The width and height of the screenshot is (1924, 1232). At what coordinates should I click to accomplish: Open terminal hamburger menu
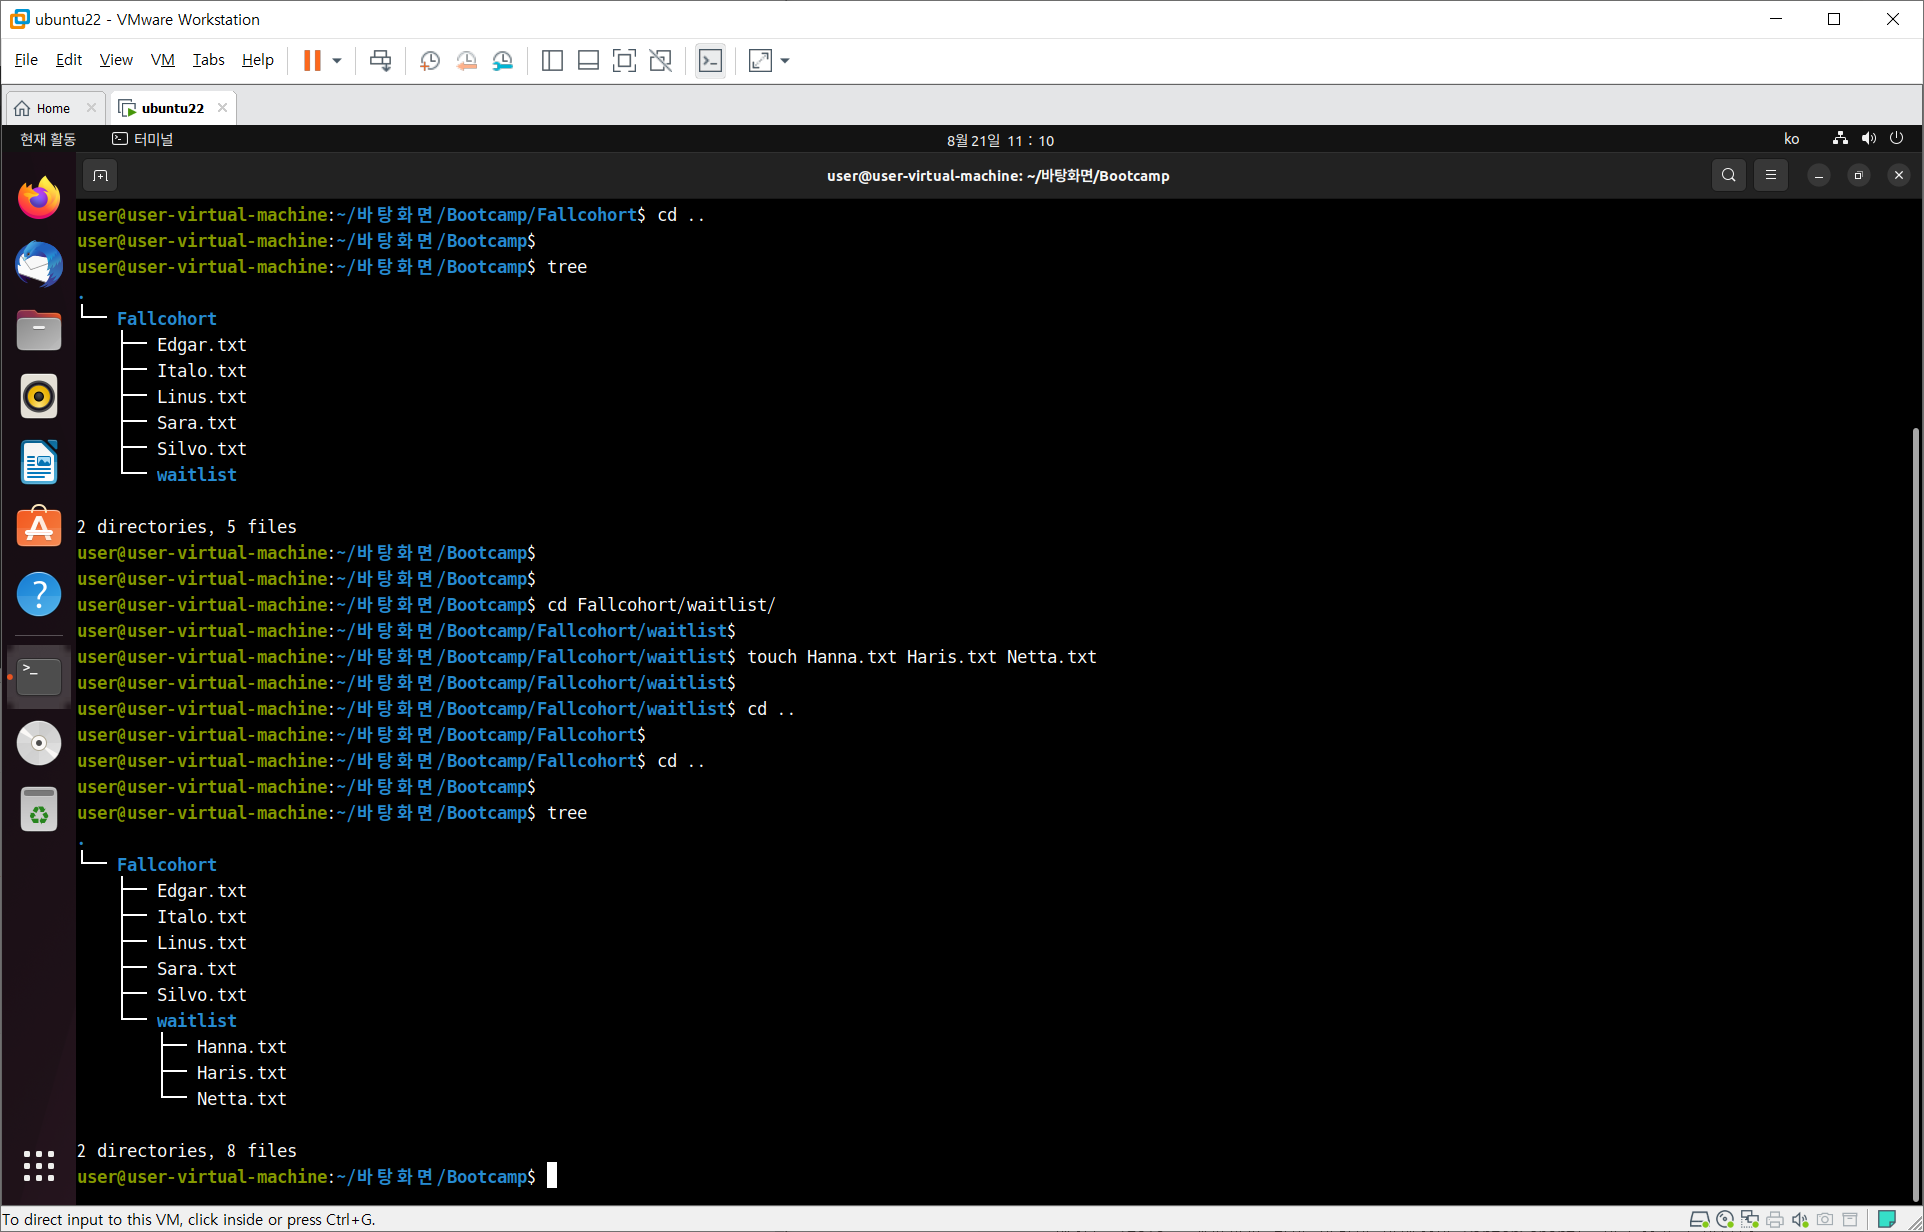pos(1771,175)
